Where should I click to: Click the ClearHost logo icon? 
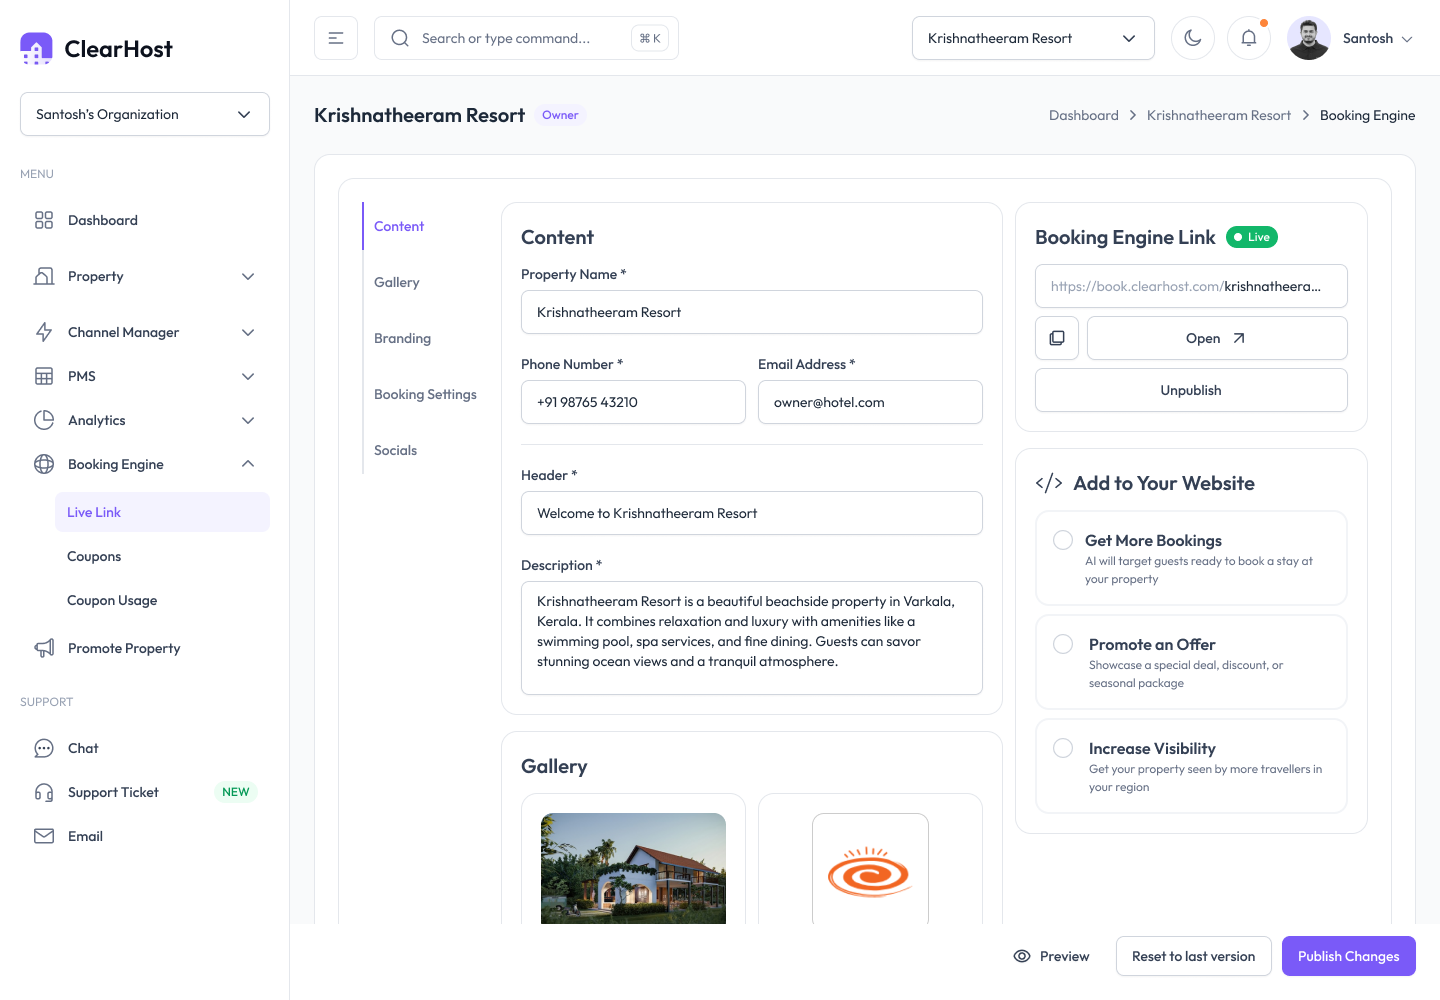click(x=36, y=48)
